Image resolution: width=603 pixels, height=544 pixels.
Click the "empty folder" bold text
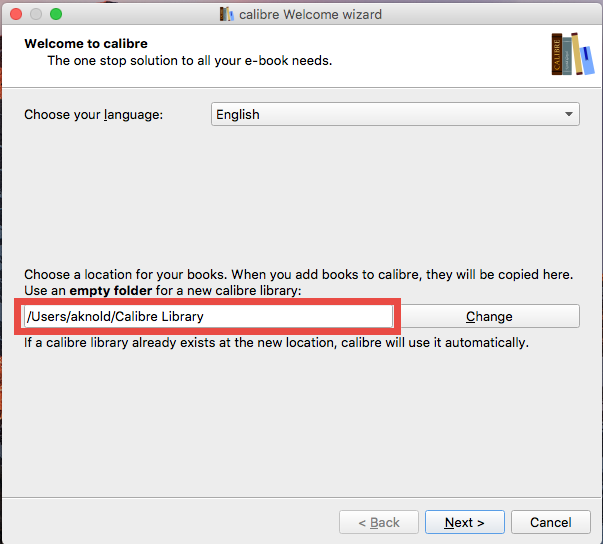(111, 290)
